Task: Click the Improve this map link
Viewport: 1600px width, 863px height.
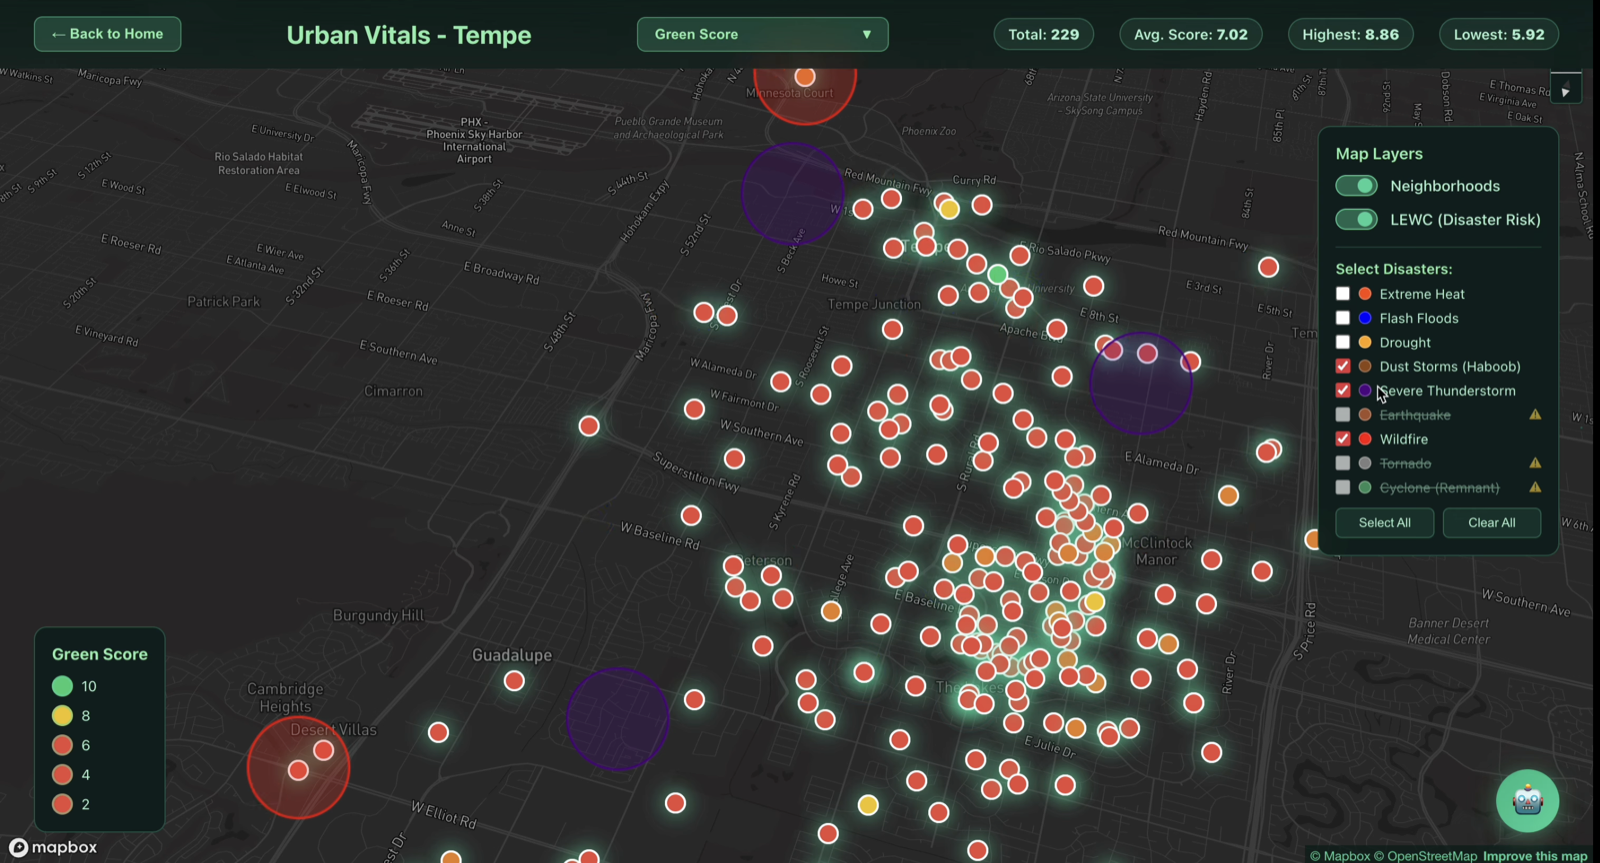Action: click(x=1535, y=856)
